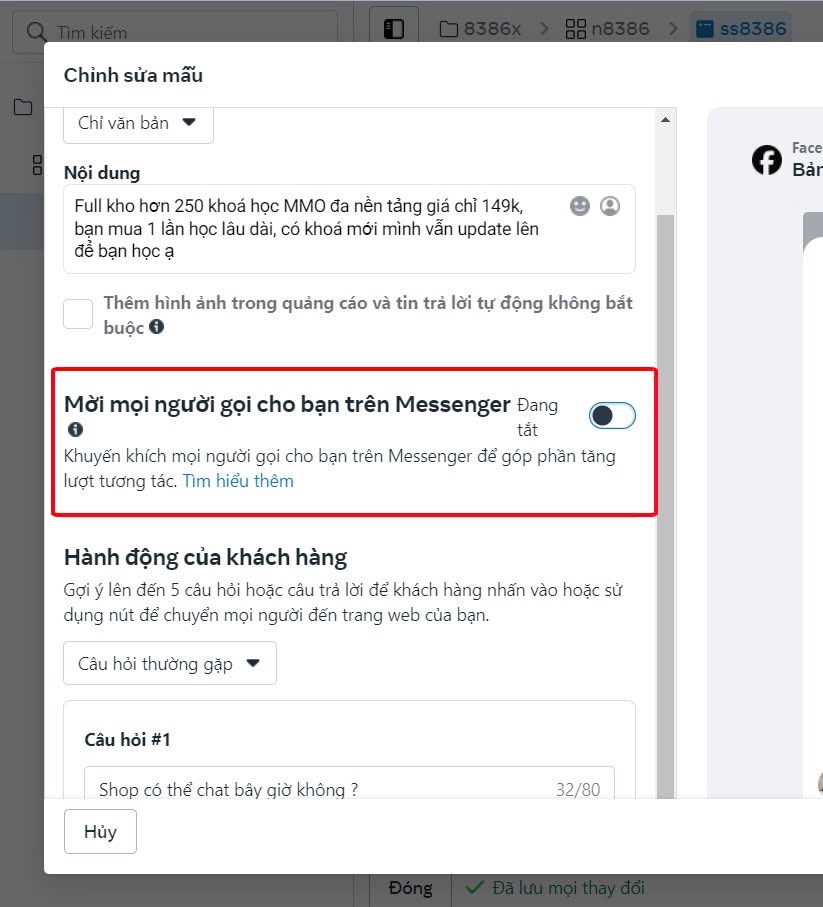Click info icon beside image checkbox label

click(x=157, y=327)
